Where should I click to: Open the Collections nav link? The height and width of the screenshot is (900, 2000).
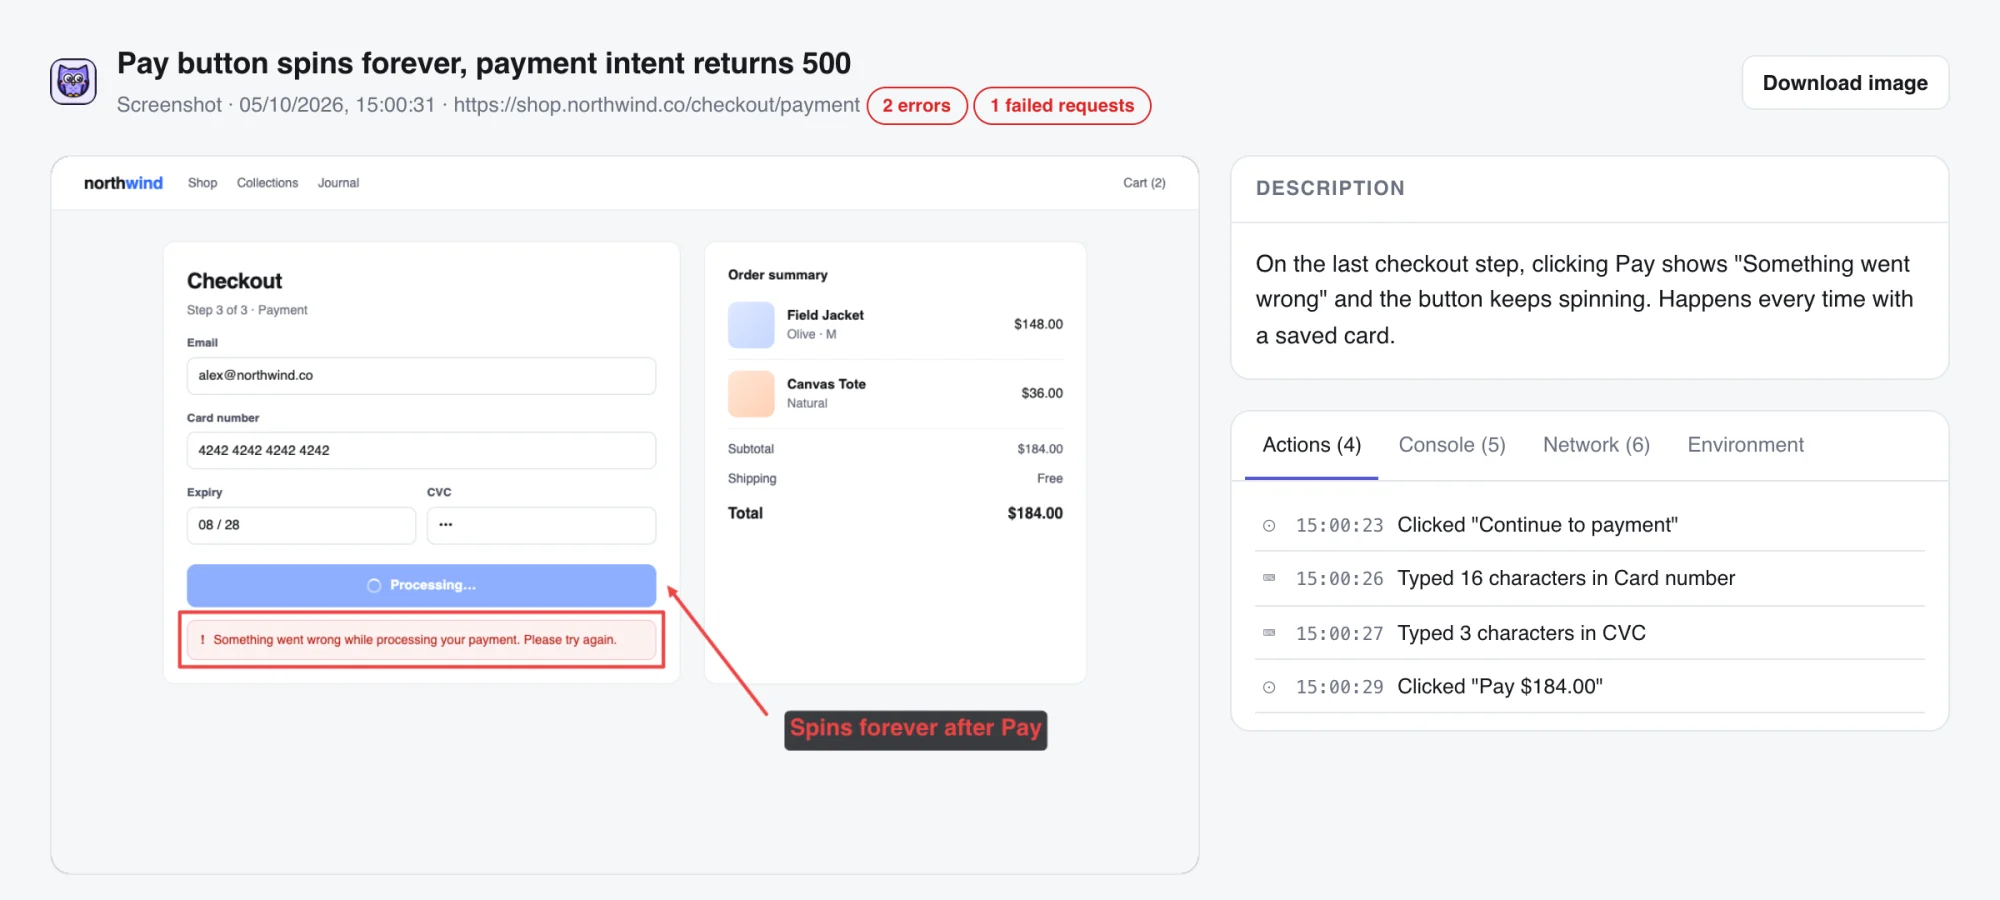[x=267, y=183]
